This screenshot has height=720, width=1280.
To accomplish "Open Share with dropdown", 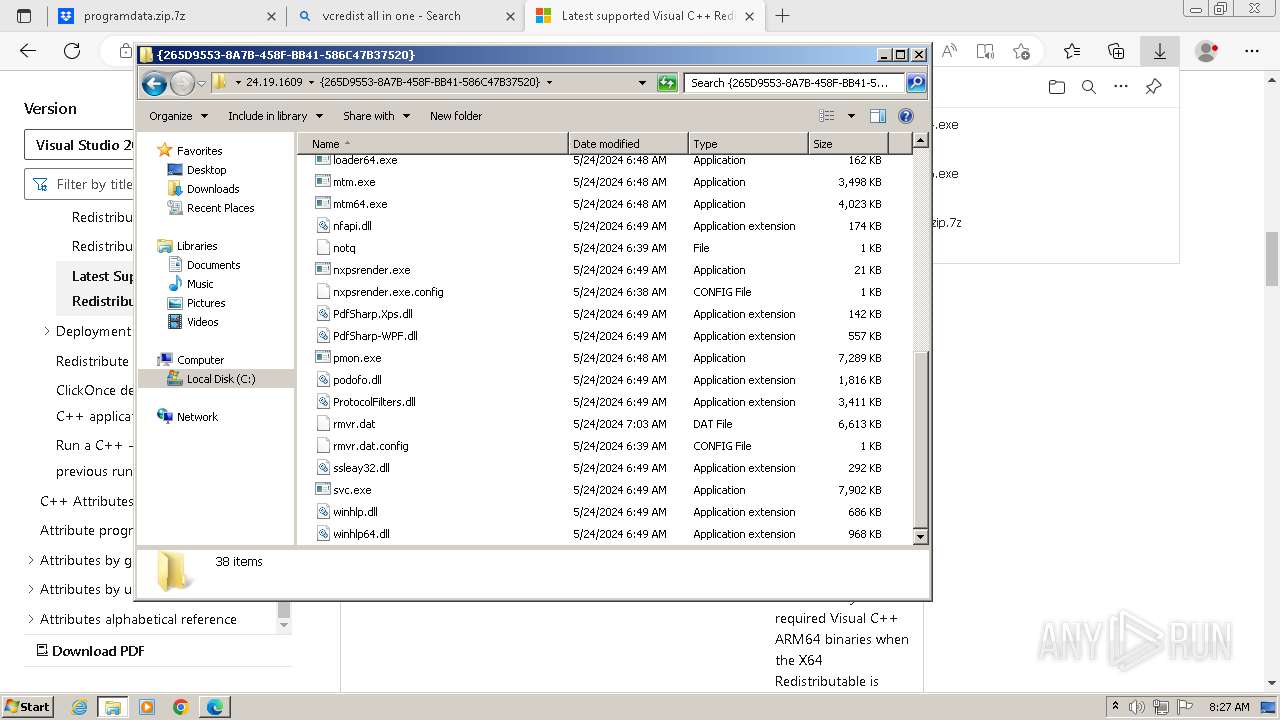I will point(376,116).
